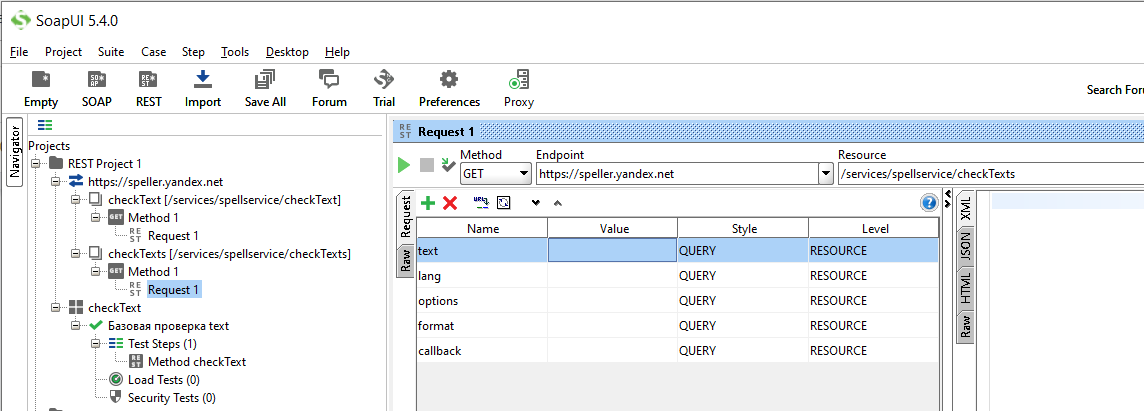
Task: Collapse the checkText resource node
Action: (x=74, y=199)
